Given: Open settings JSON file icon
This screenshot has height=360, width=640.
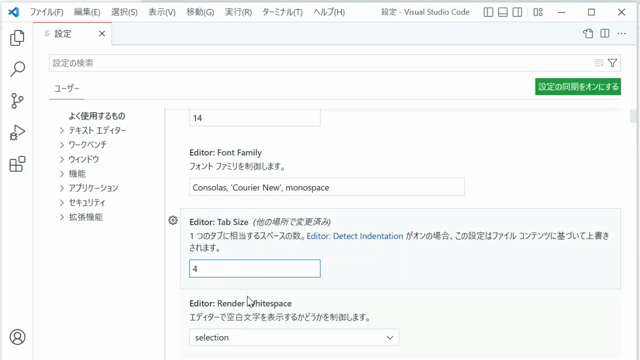Looking at the screenshot, I should [x=588, y=33].
